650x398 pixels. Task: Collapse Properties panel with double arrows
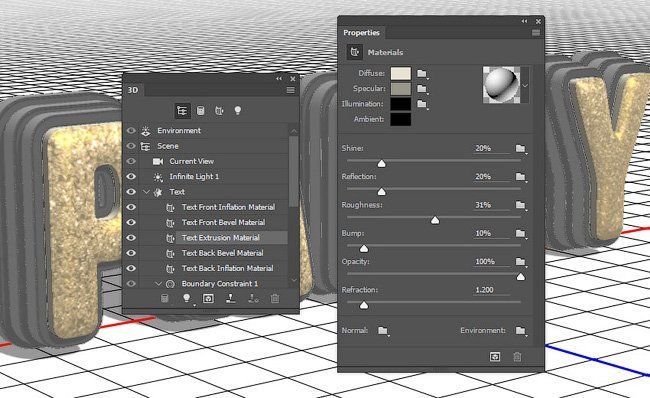pyautogui.click(x=524, y=21)
